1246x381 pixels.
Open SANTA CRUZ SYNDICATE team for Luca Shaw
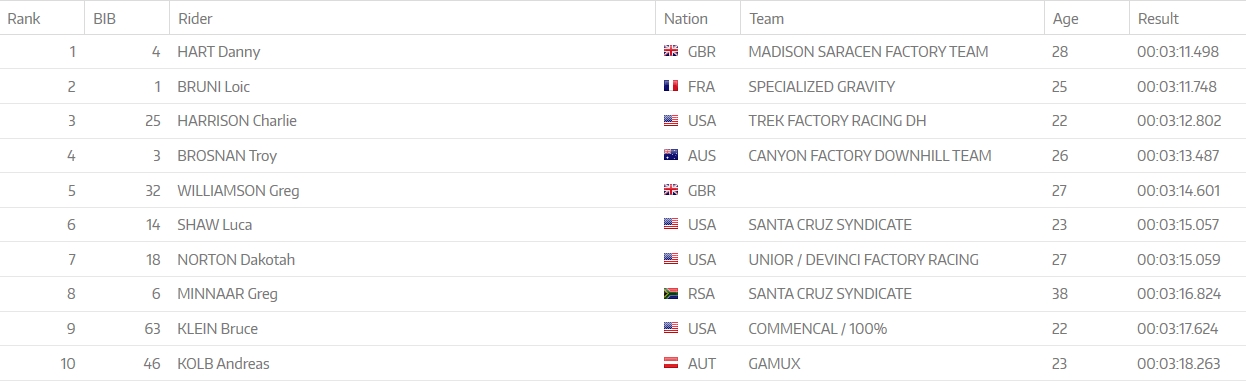[830, 225]
